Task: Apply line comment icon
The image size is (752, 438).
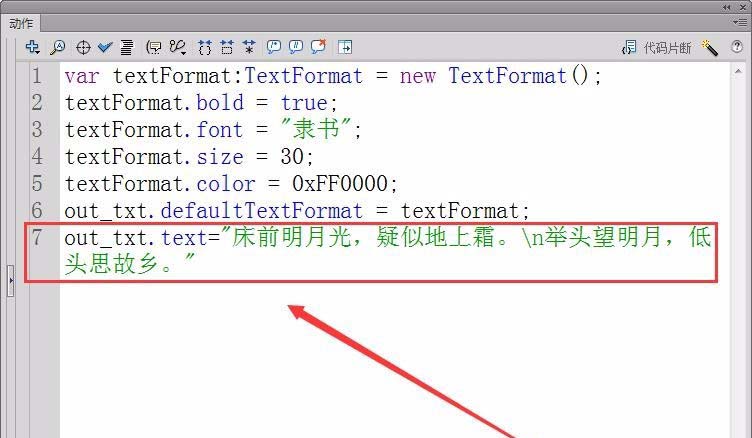Action: (296, 47)
